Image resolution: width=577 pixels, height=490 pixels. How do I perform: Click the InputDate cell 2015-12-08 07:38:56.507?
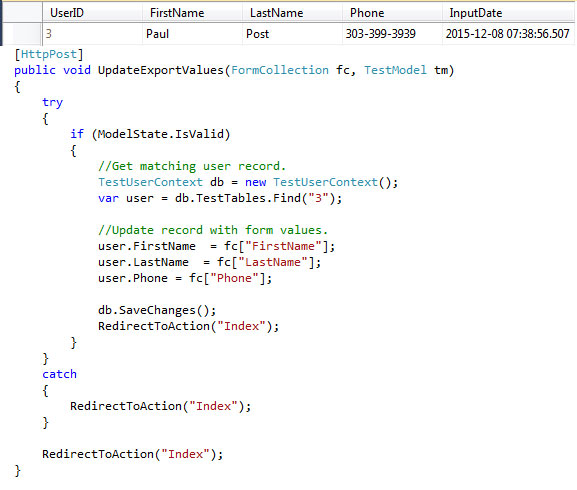pos(507,34)
